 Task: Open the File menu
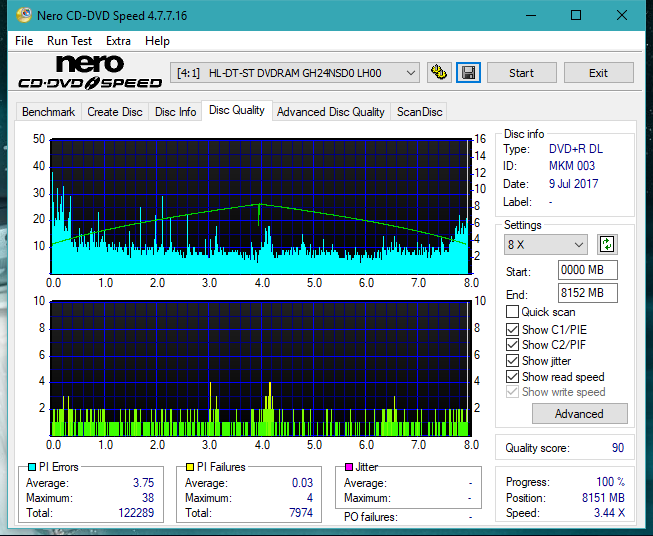pos(24,41)
